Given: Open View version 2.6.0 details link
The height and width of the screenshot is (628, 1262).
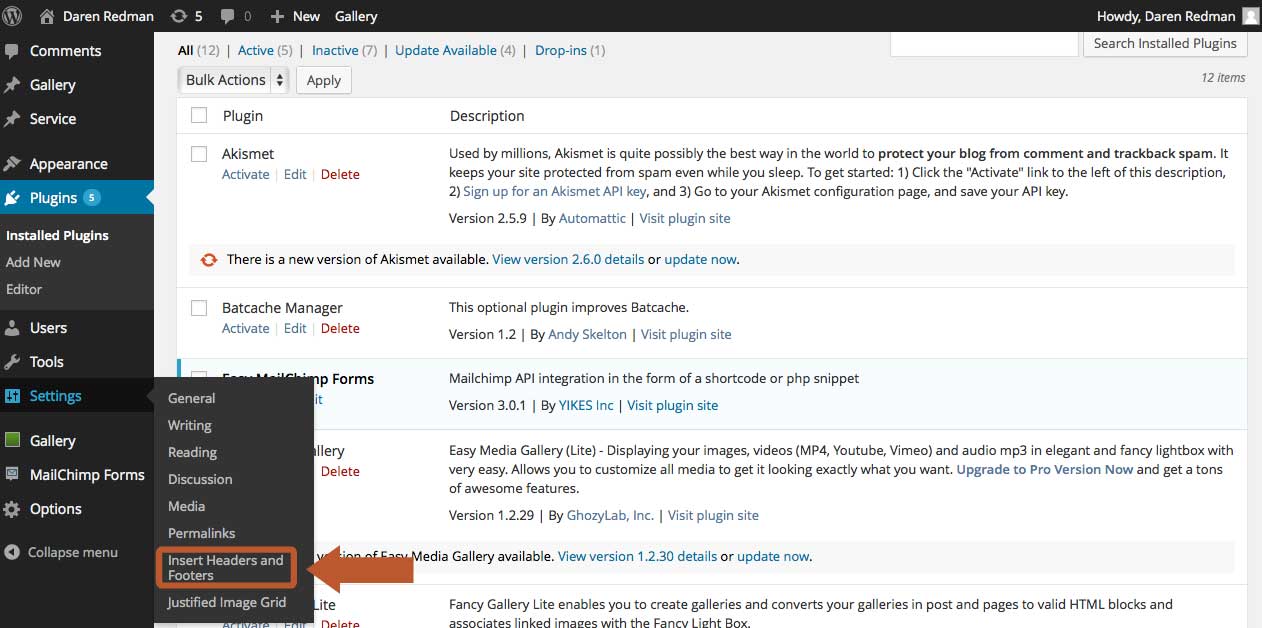Looking at the screenshot, I should [568, 259].
